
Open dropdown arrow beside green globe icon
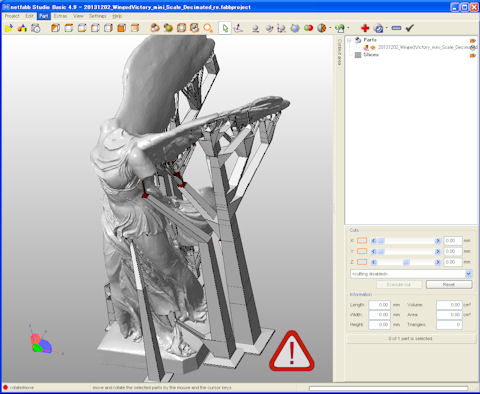(349, 28)
